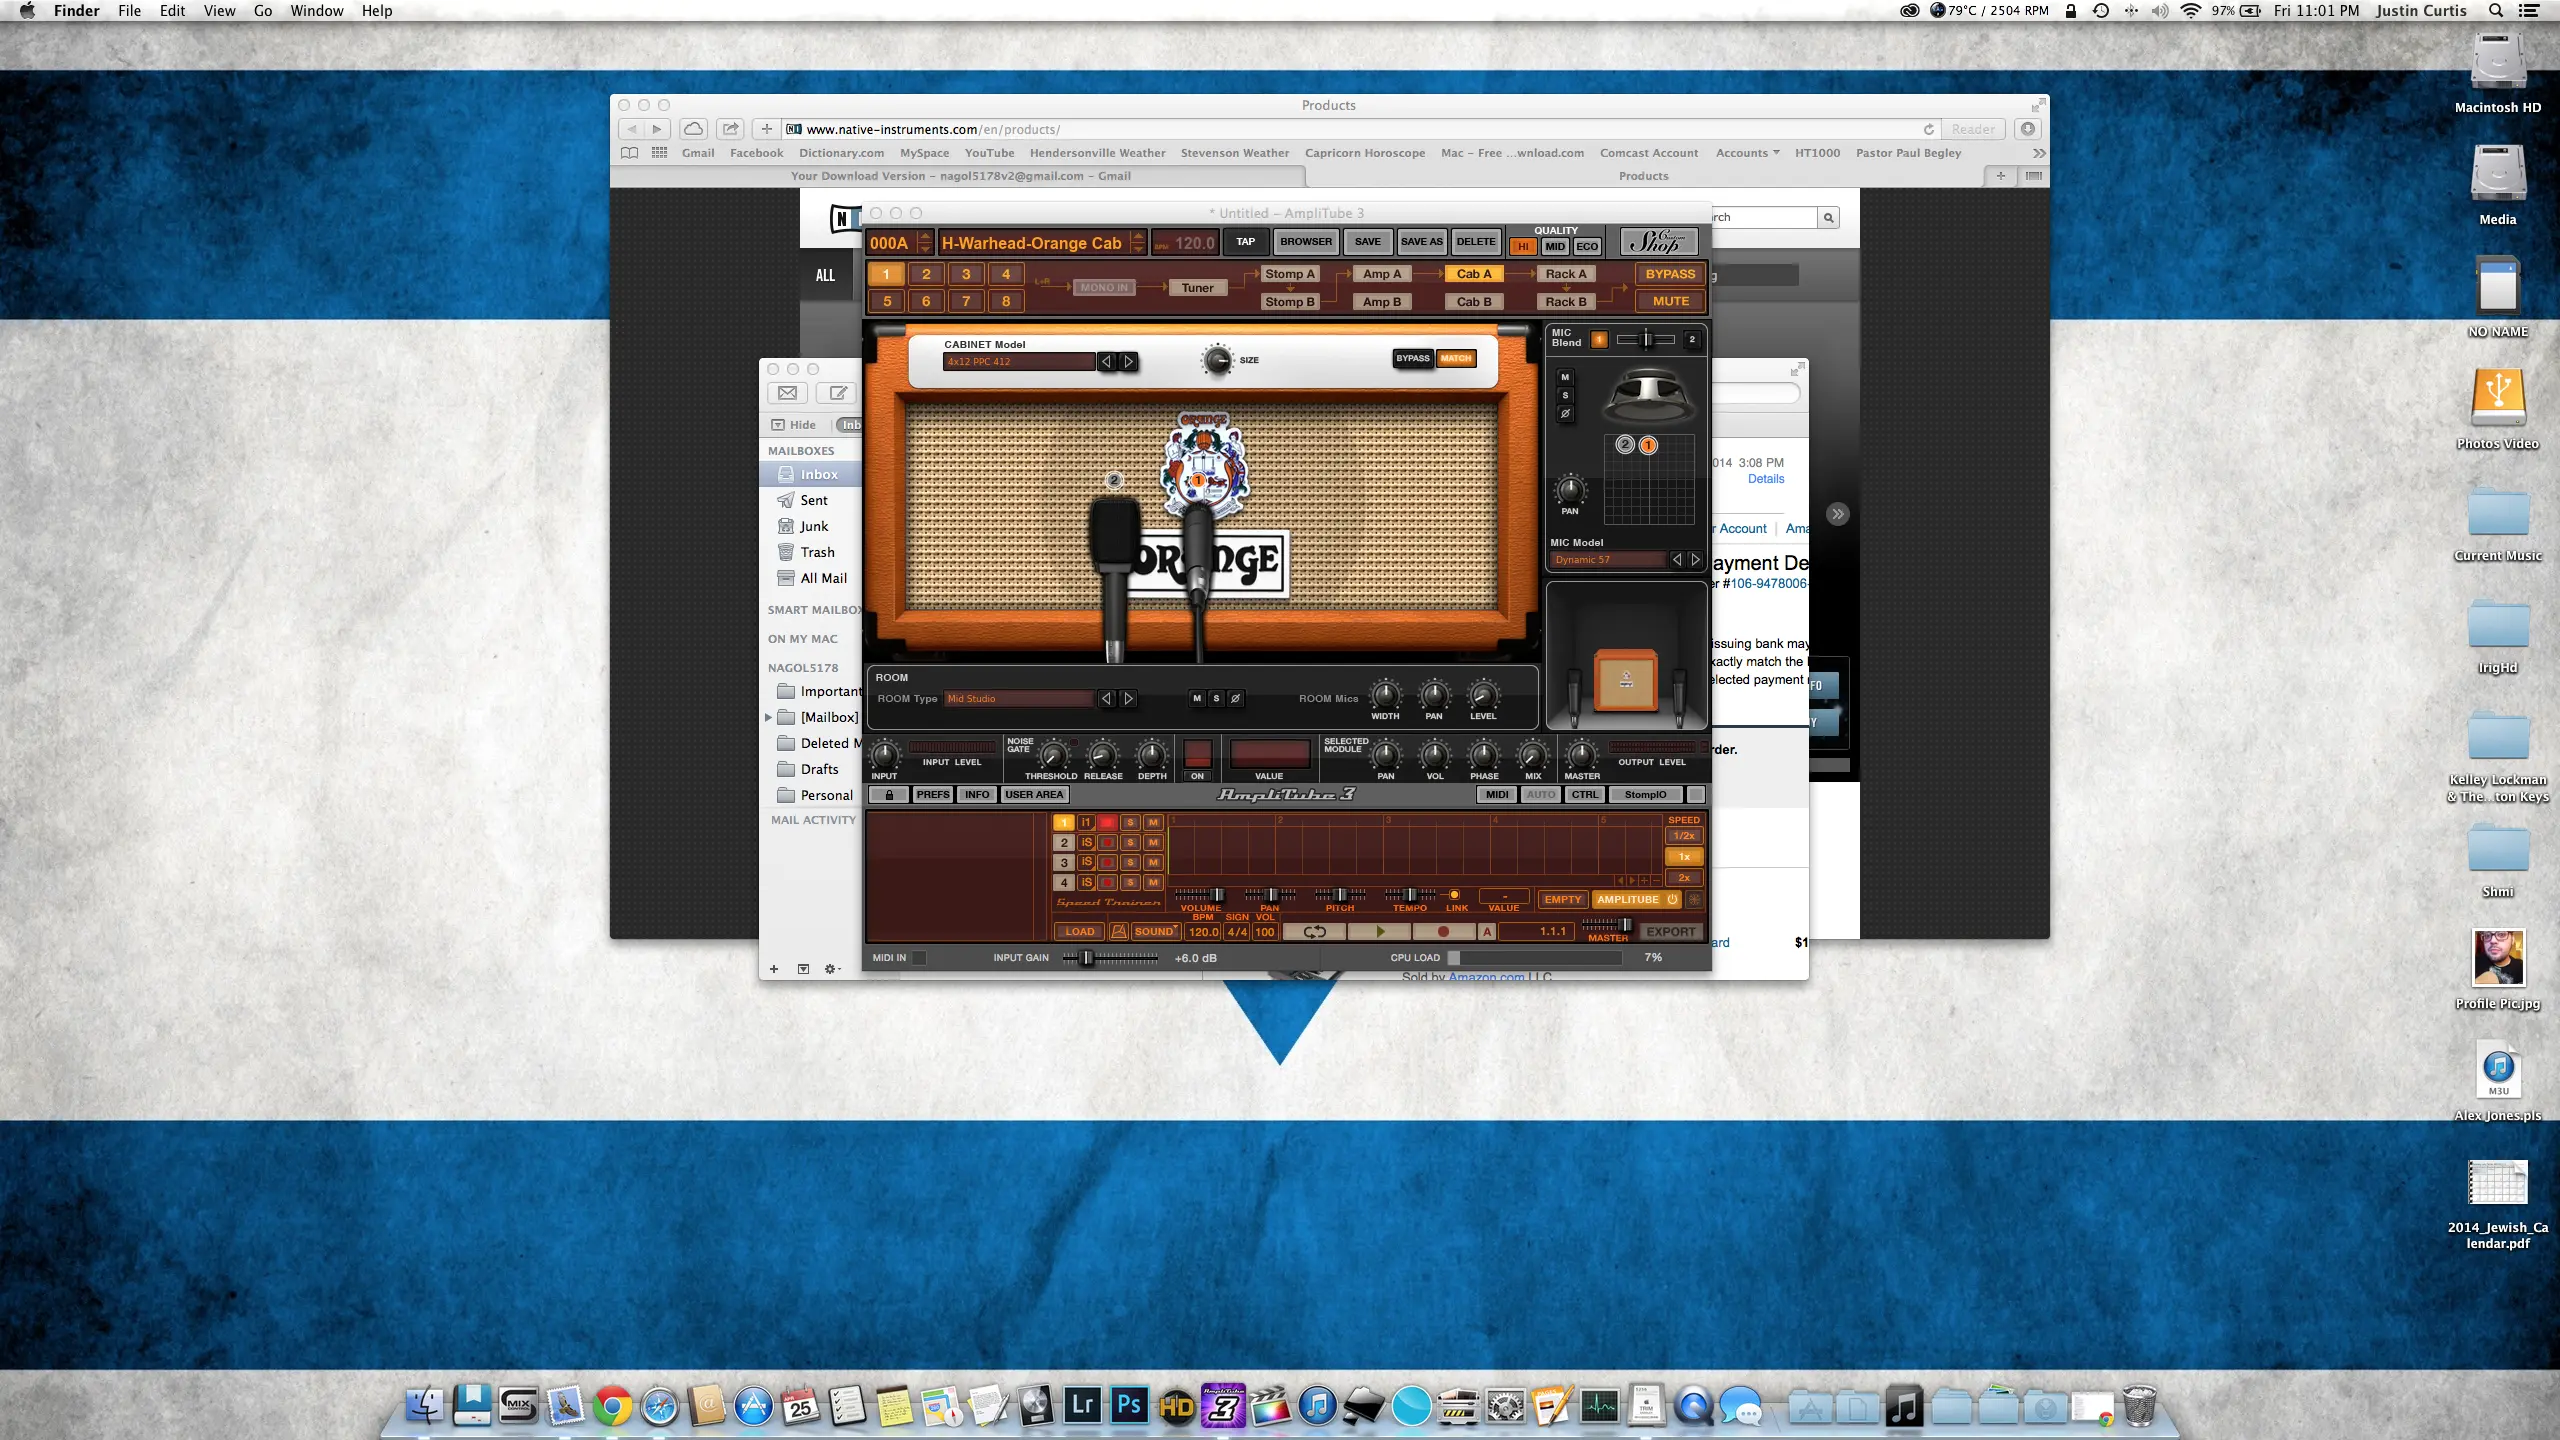
Task: Click the loop playback button in Speed Trainer
Action: pyautogui.click(x=1313, y=931)
